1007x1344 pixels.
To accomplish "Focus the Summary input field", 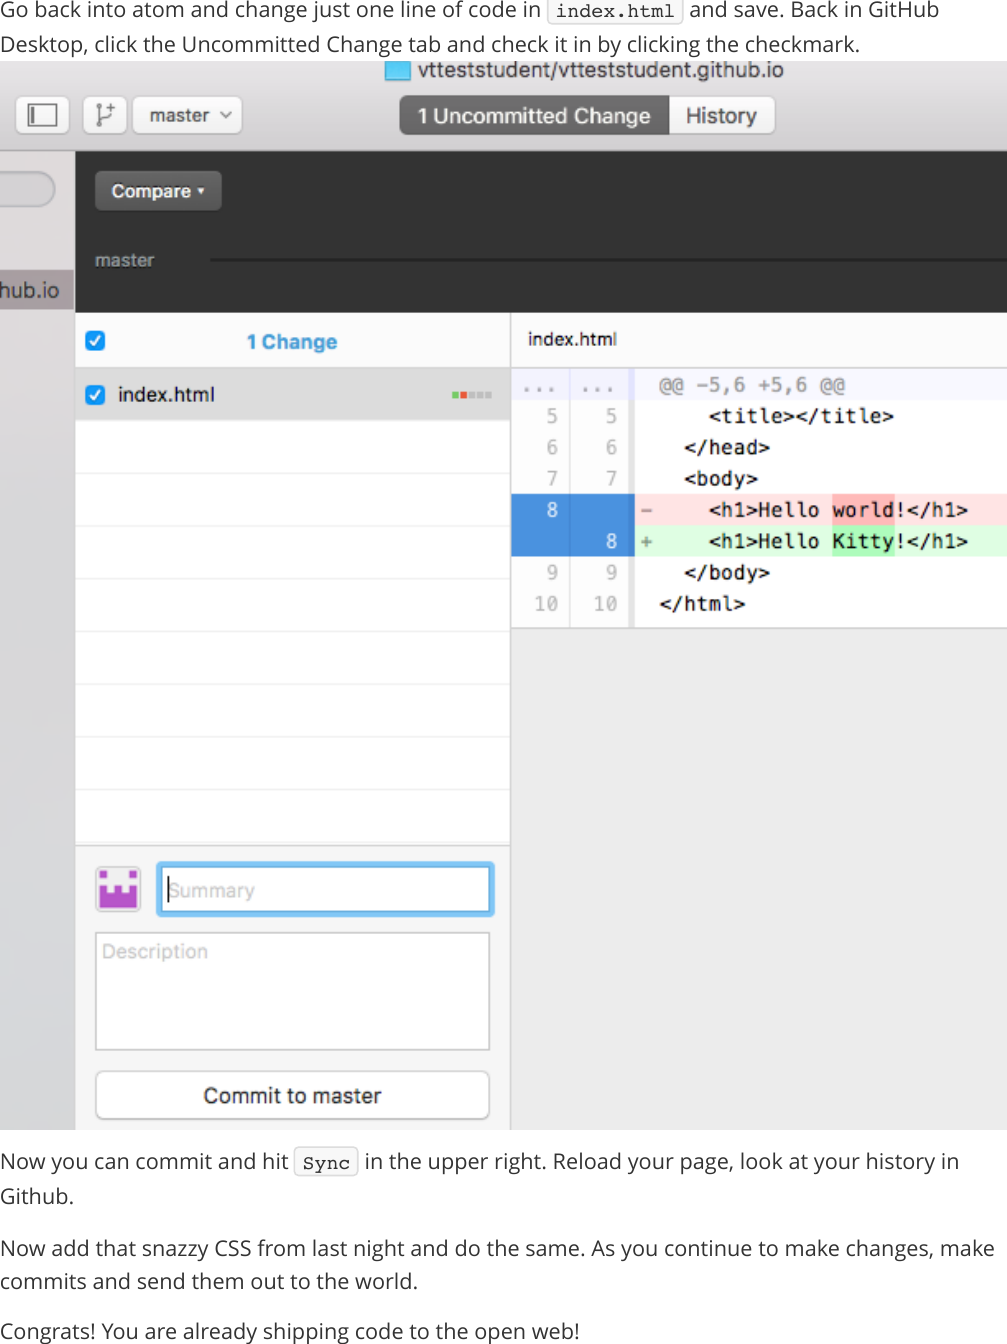I will [x=325, y=889].
